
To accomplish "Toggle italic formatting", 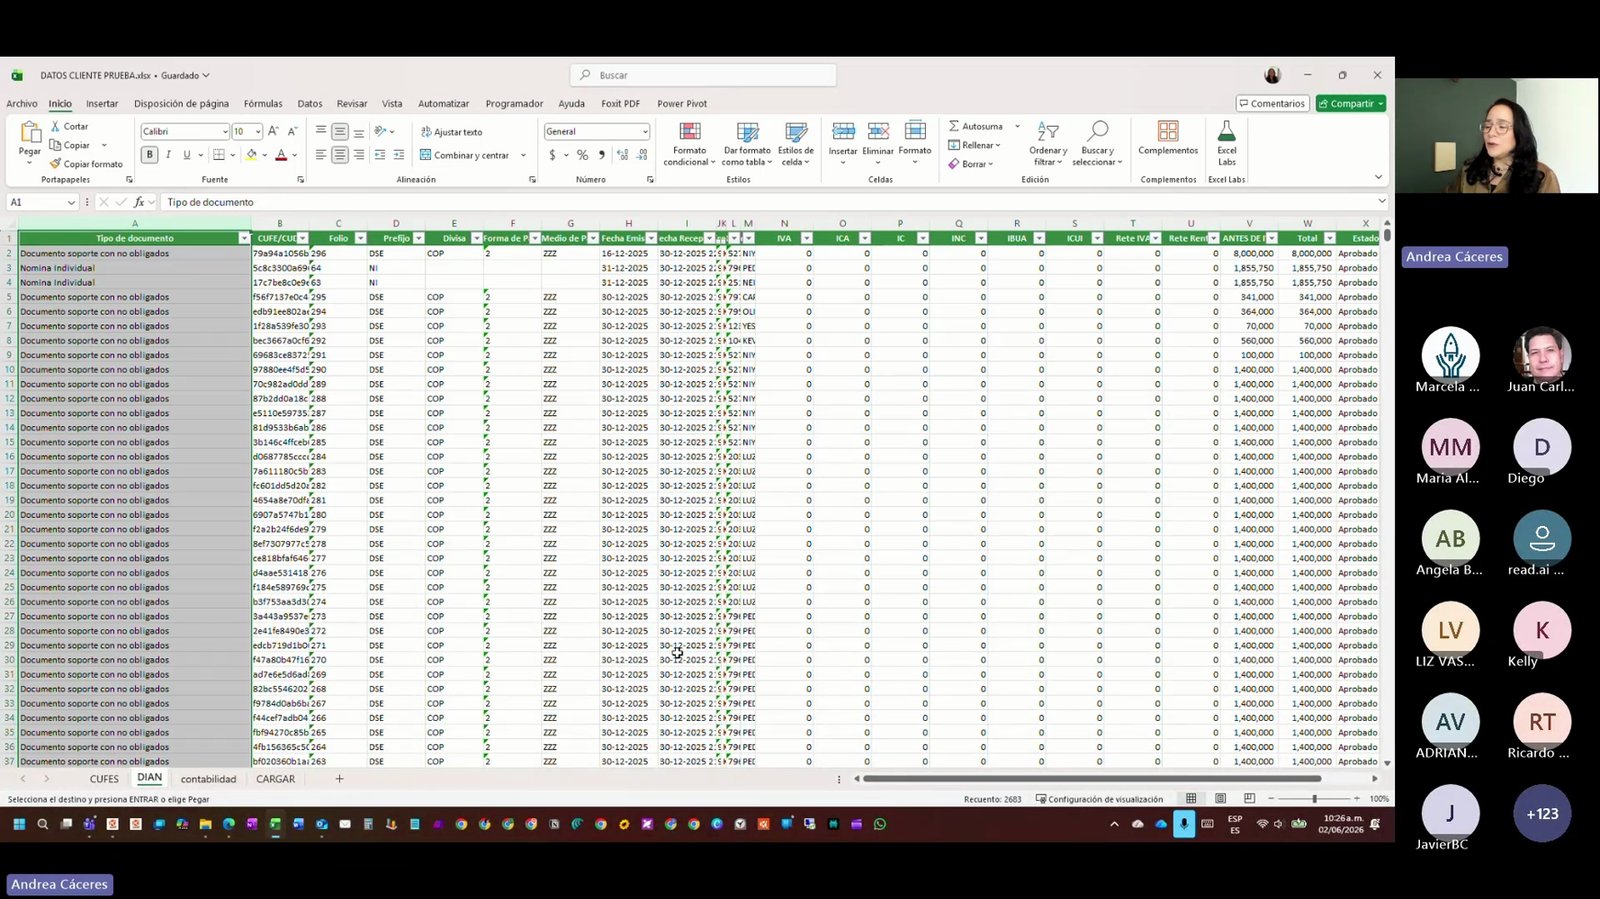I will click(x=168, y=155).
